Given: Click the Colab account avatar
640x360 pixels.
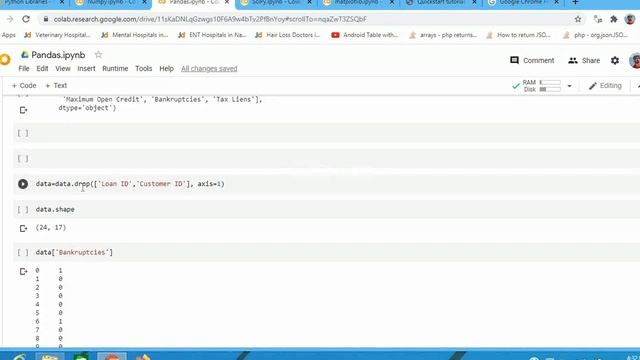Looking at the screenshot, I should [x=635, y=60].
